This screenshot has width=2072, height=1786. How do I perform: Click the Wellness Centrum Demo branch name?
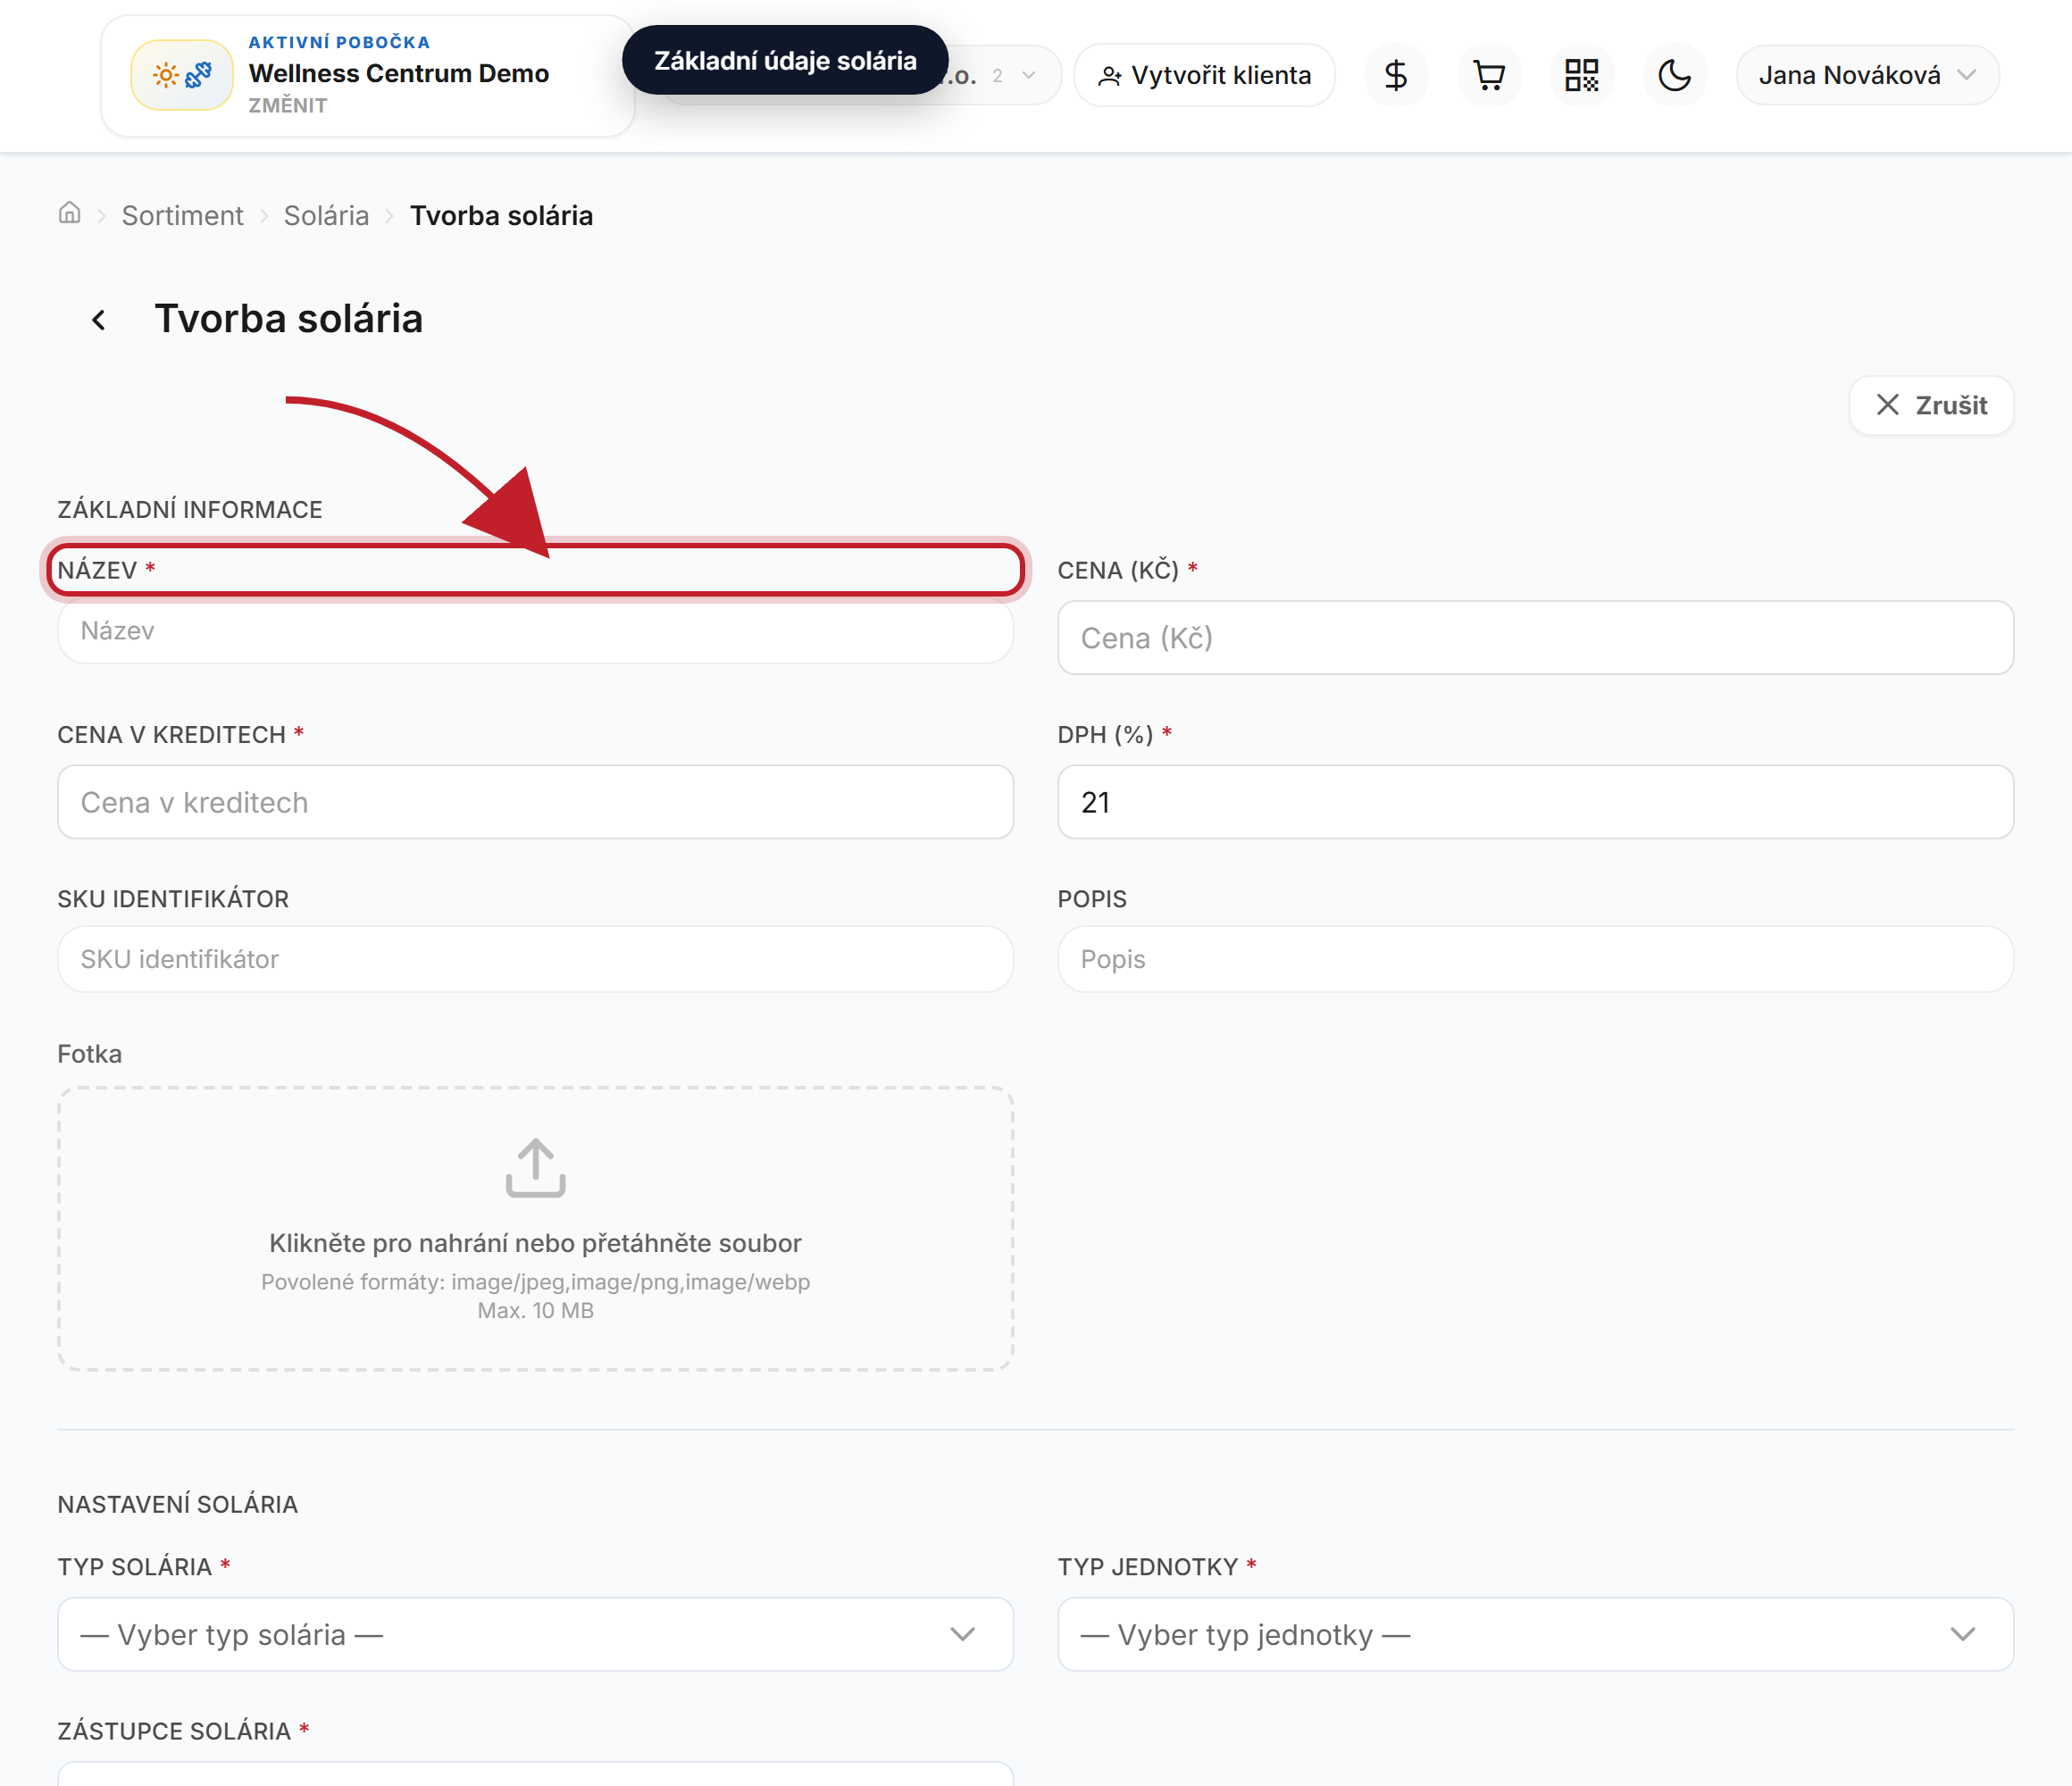399,73
